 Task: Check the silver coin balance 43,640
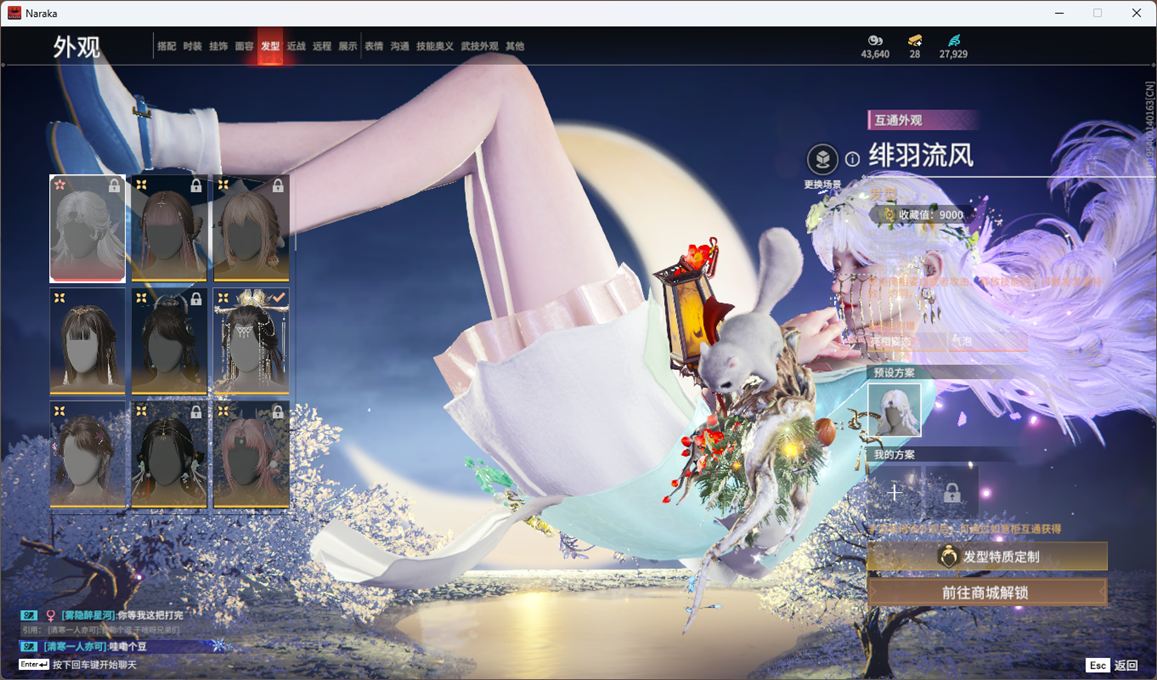point(875,47)
